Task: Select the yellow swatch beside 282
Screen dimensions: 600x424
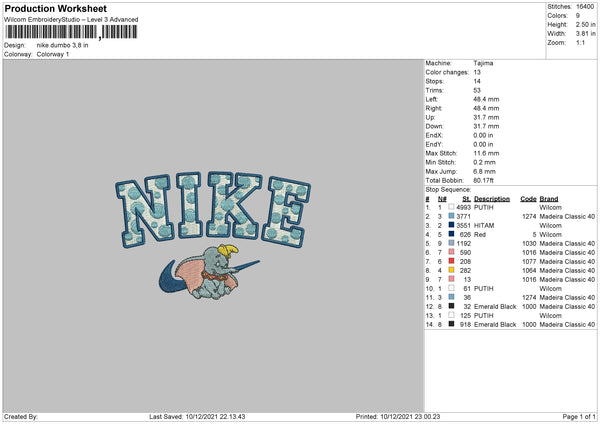Action: point(452,270)
